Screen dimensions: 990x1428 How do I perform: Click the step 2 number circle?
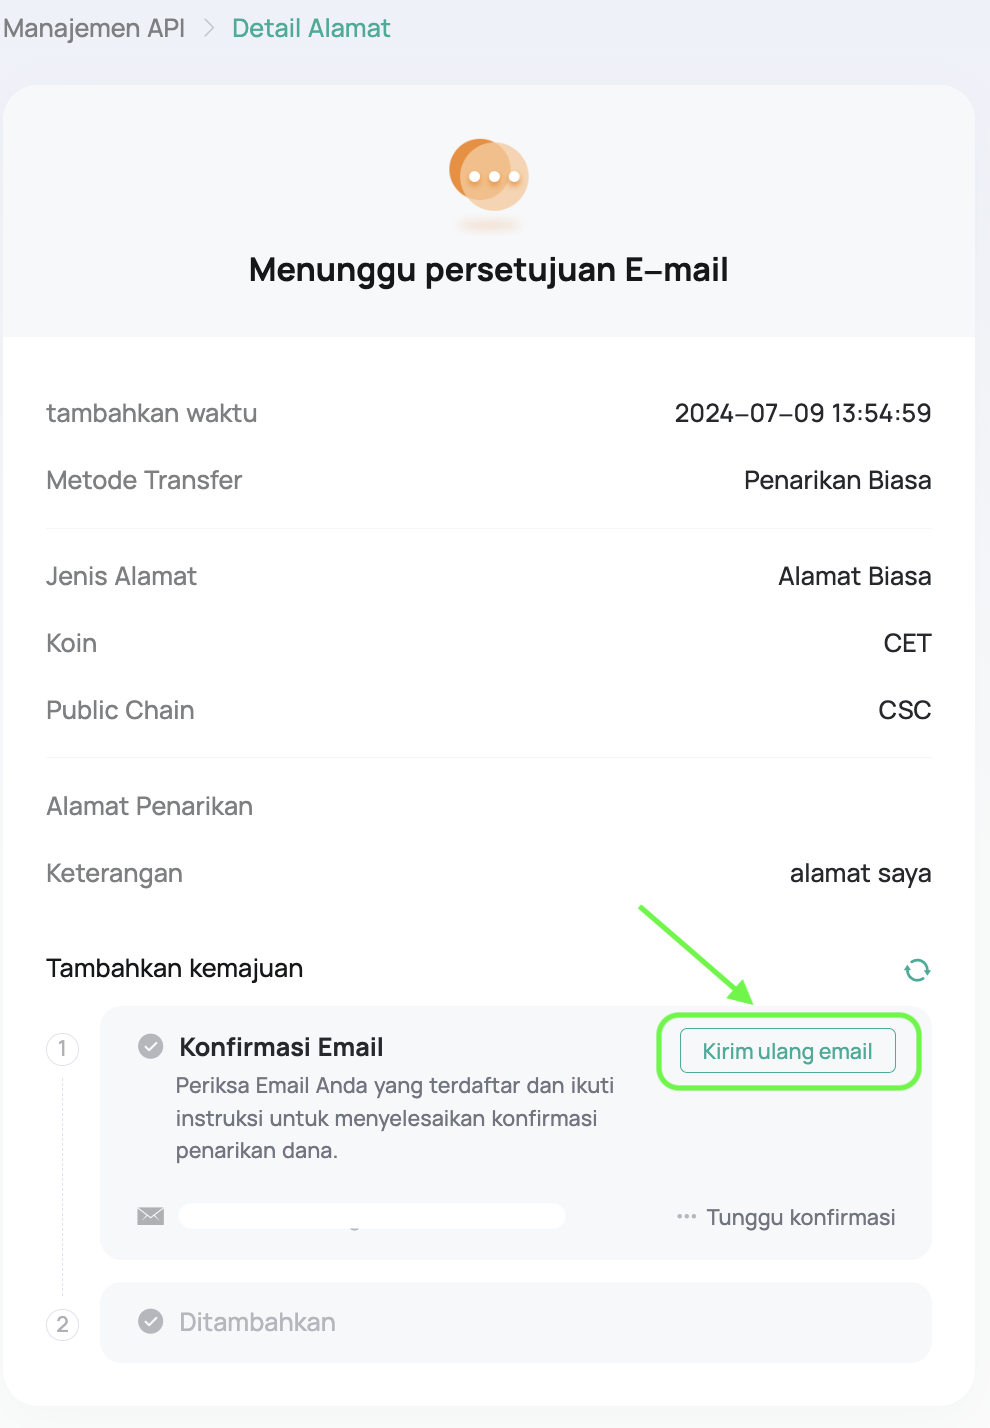[x=63, y=1324]
